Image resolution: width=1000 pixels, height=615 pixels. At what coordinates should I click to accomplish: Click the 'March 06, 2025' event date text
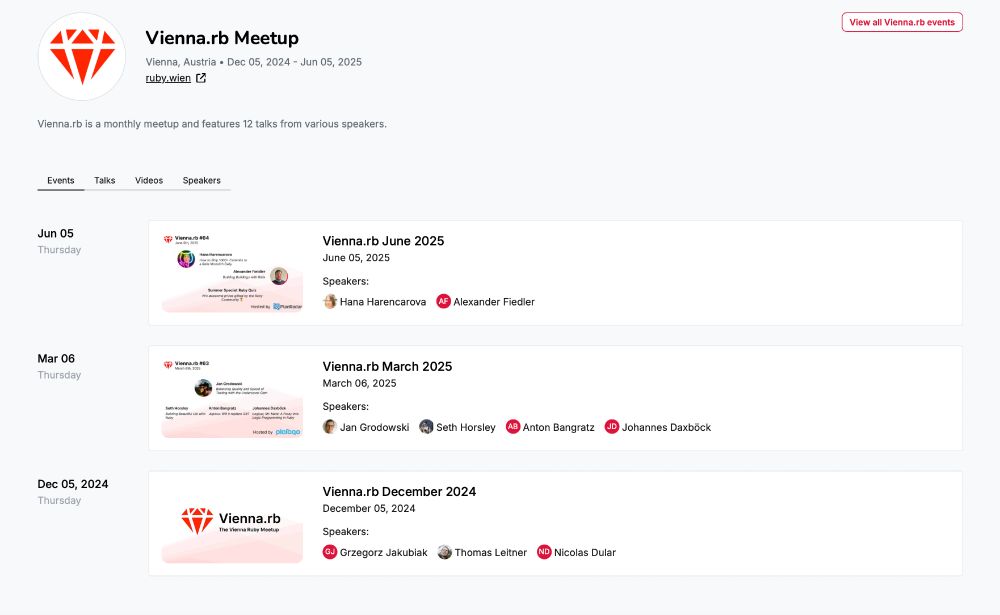point(359,383)
